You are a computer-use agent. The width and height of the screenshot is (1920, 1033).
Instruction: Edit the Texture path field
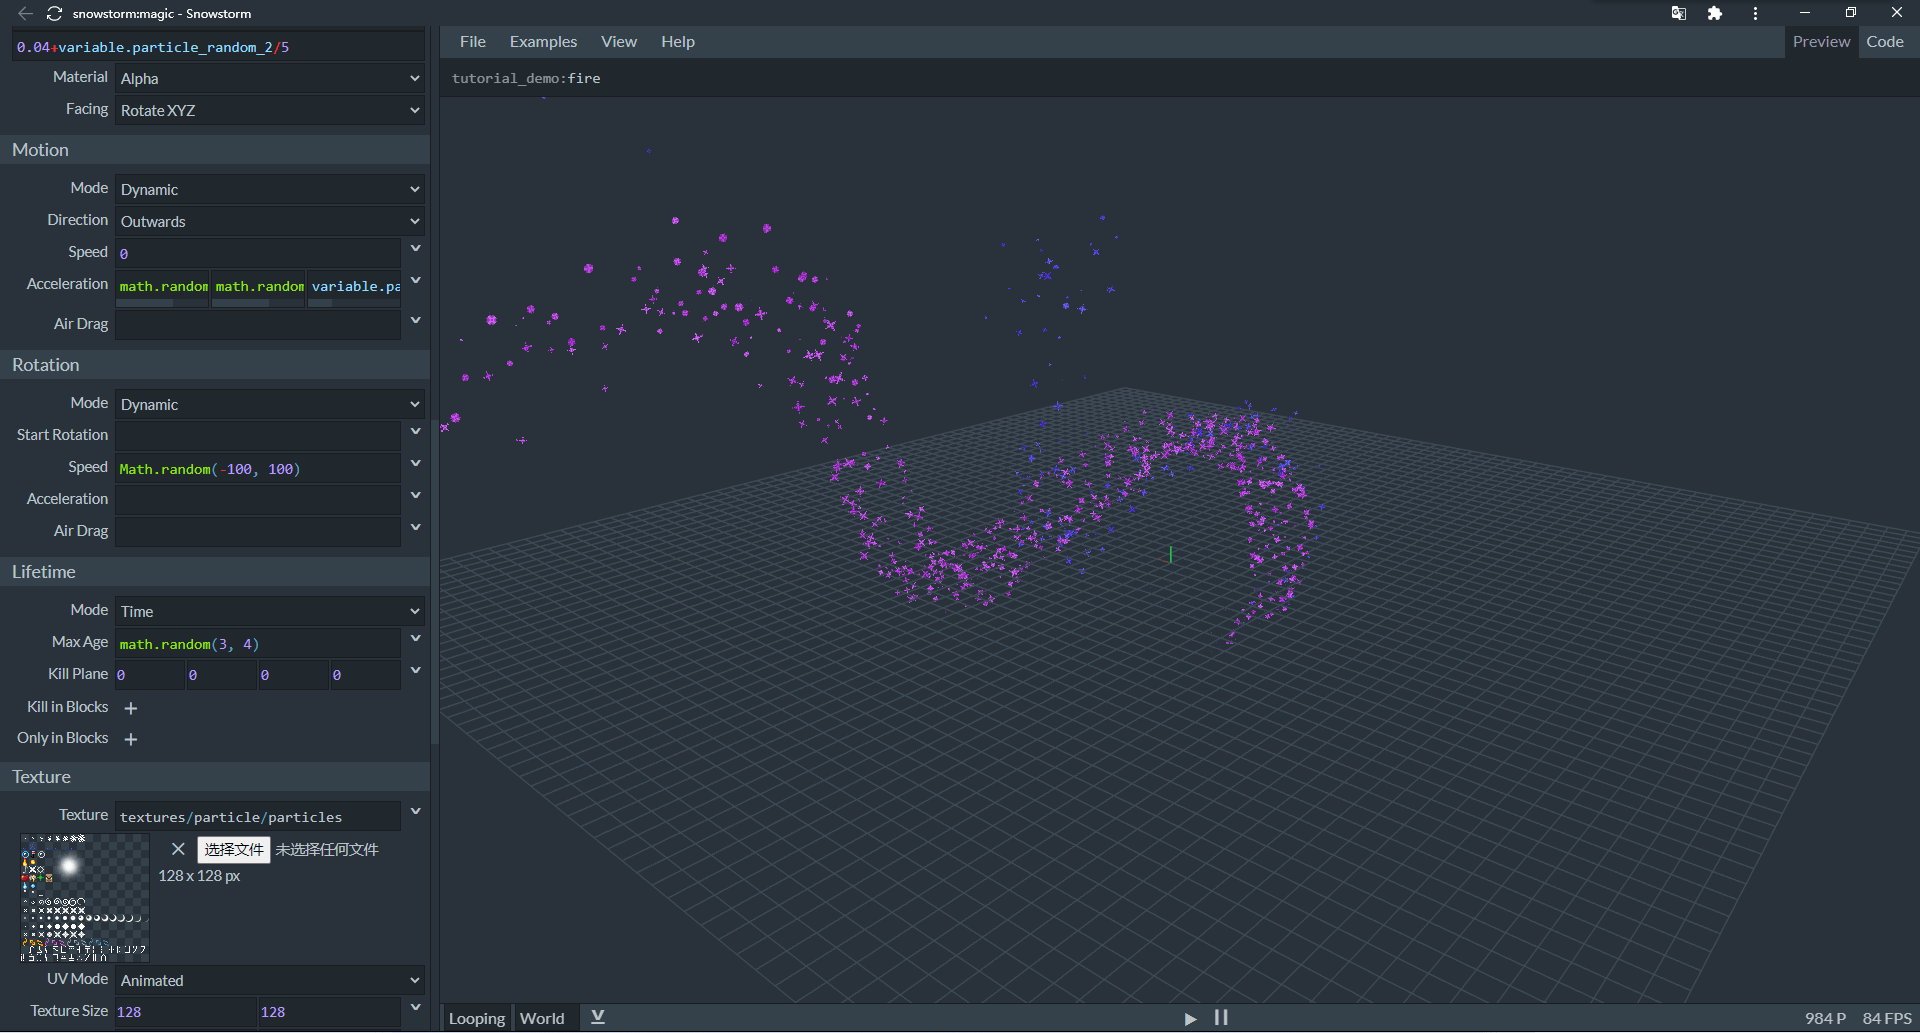(258, 817)
